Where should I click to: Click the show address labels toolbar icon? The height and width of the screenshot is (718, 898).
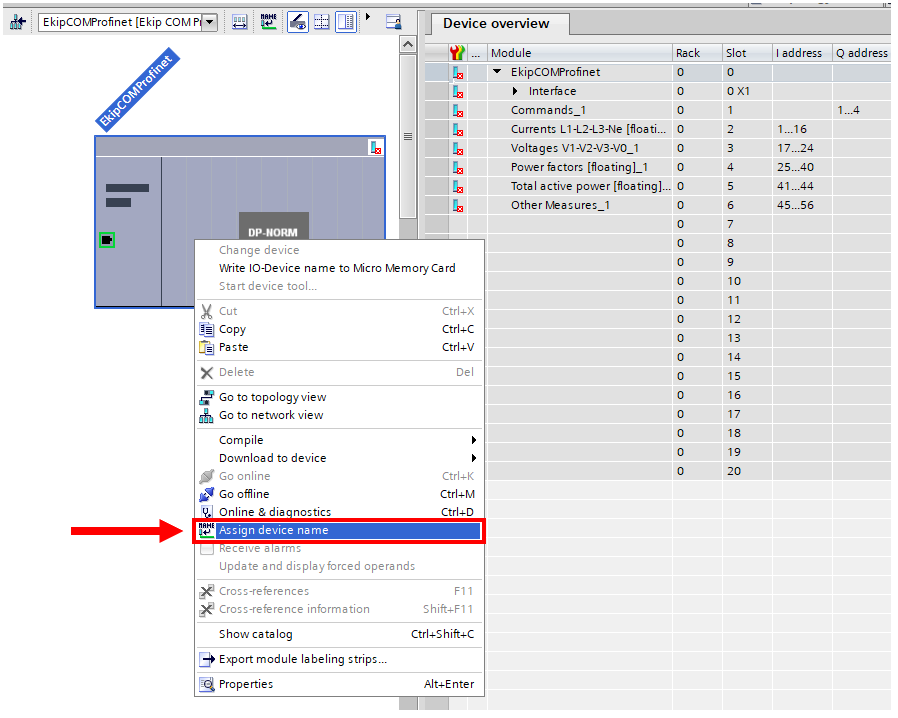240,22
